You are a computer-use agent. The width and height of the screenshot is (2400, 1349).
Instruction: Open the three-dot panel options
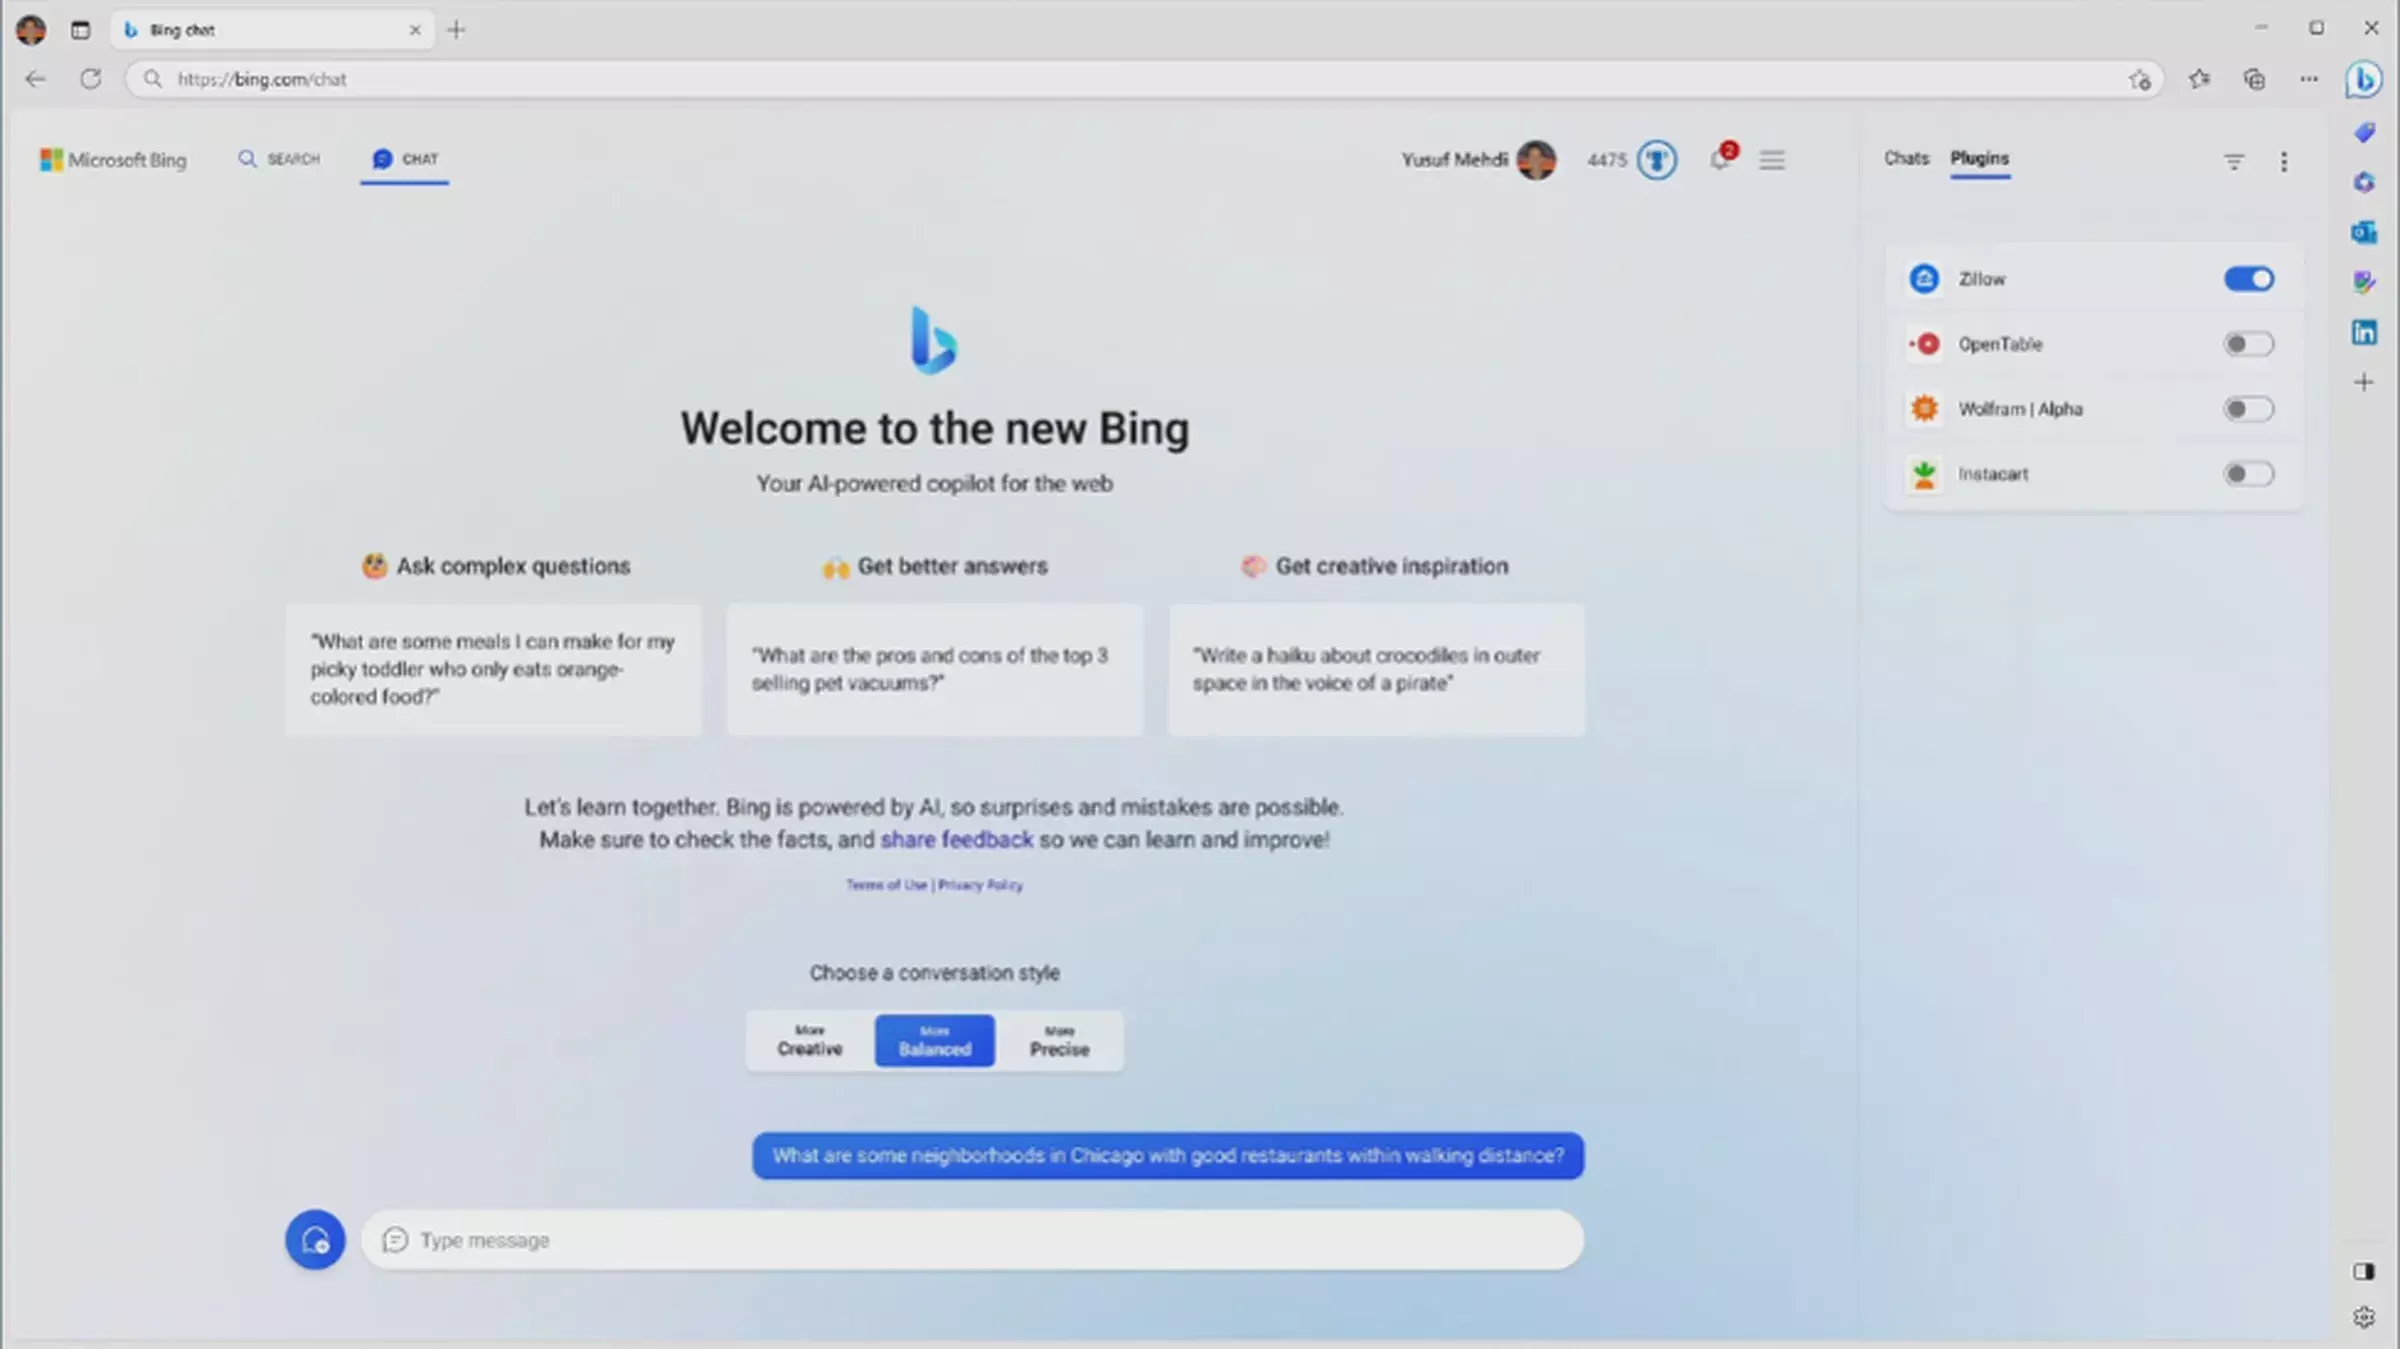[x=2284, y=161]
